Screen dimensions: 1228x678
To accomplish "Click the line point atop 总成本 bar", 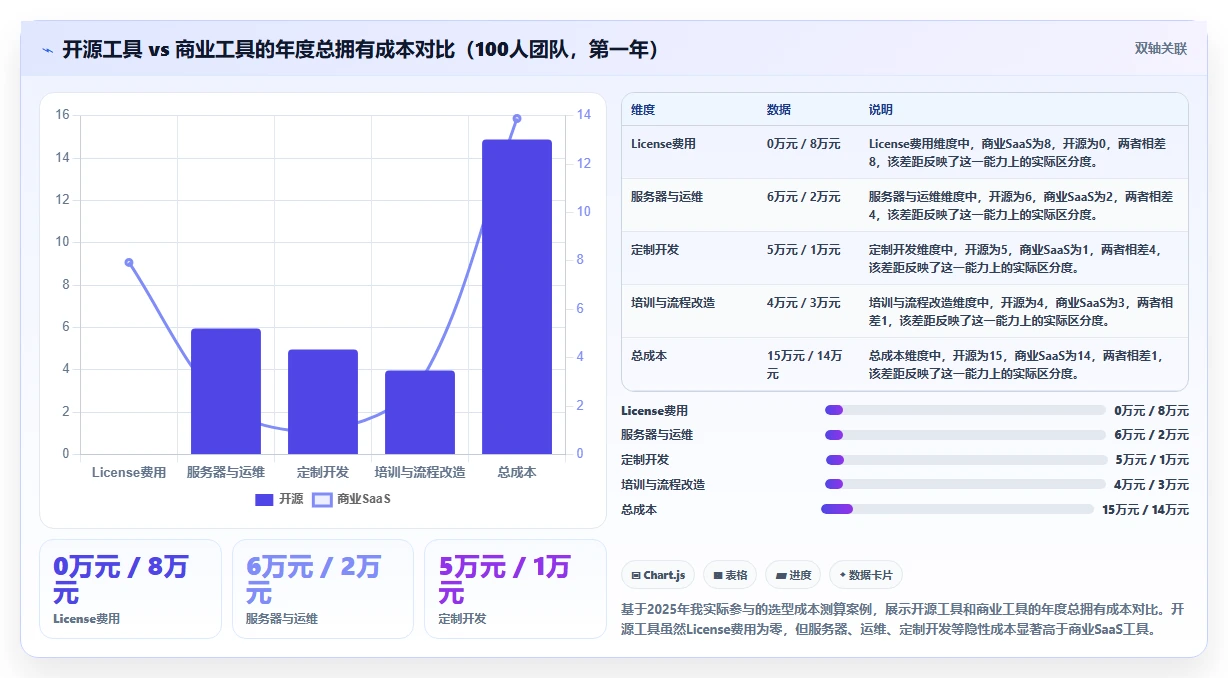I will pyautogui.click(x=517, y=118).
